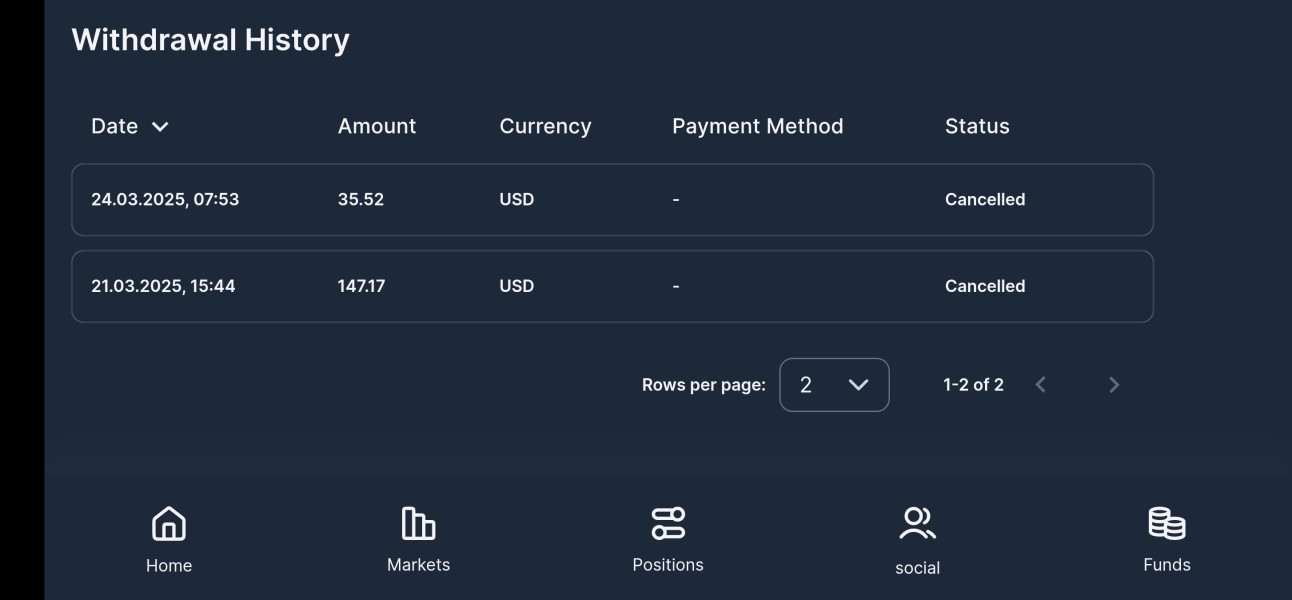Viewport: 1292px width, 600px height.
Task: Select the Positions sliders icon
Action: (668, 523)
